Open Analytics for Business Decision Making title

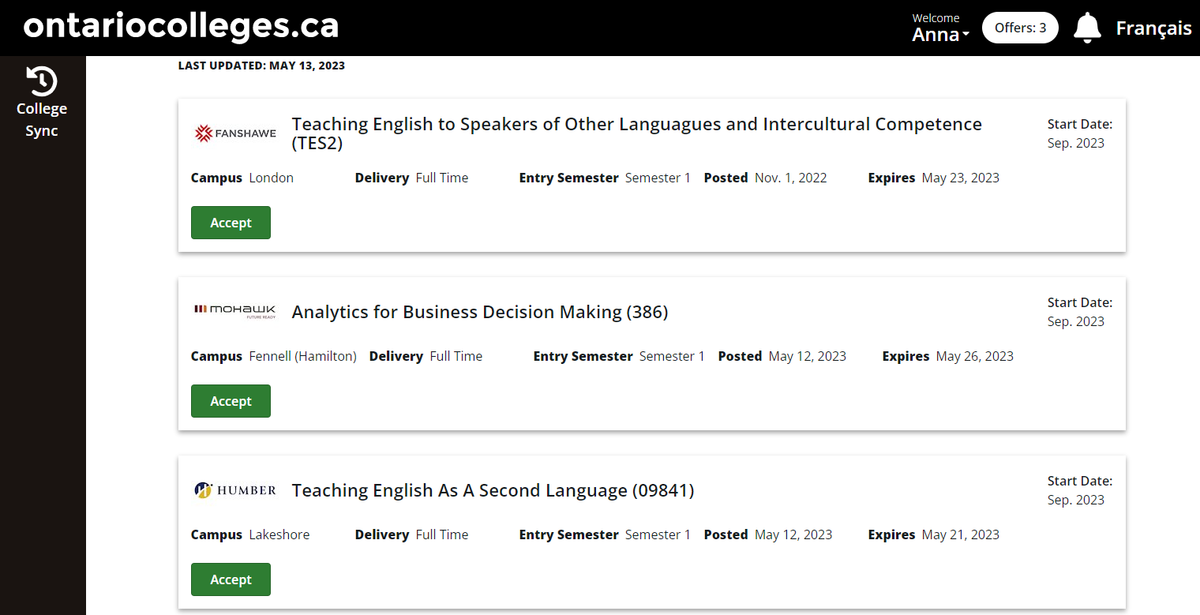(x=480, y=312)
